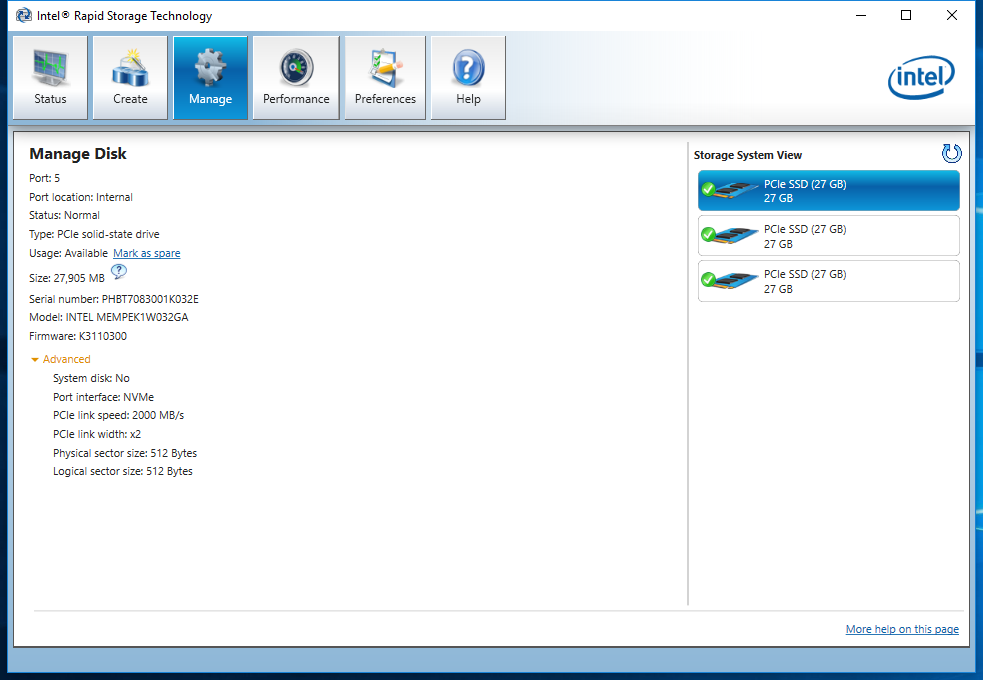Click the Type: PCIe solid-state drive text

click(94, 234)
